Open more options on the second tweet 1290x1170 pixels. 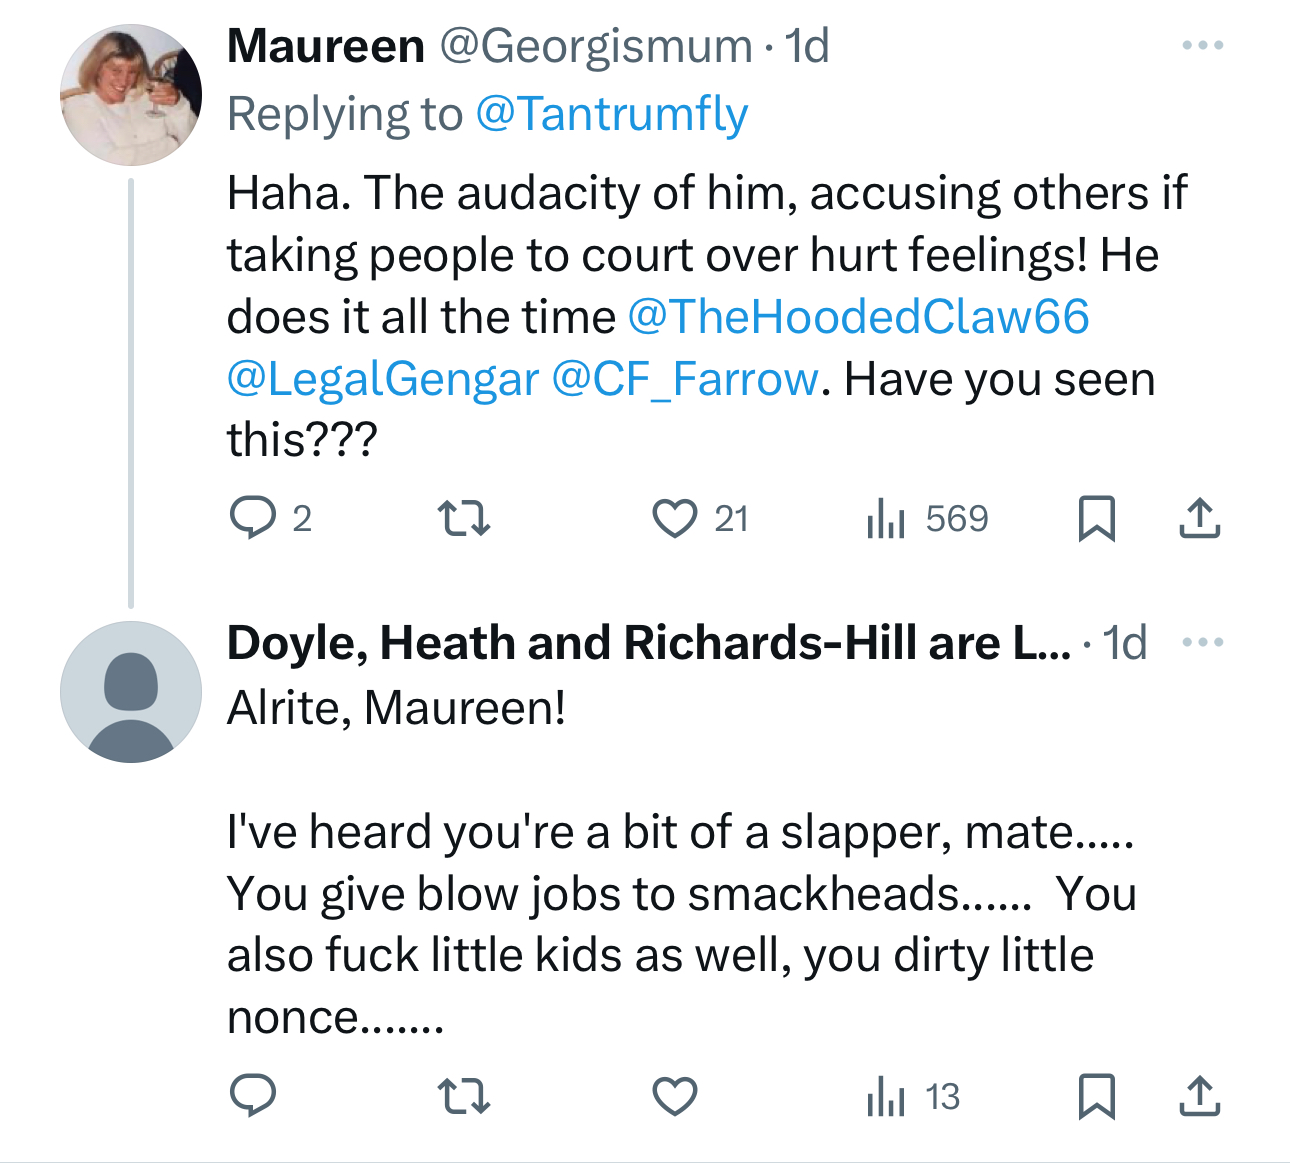click(x=1202, y=642)
